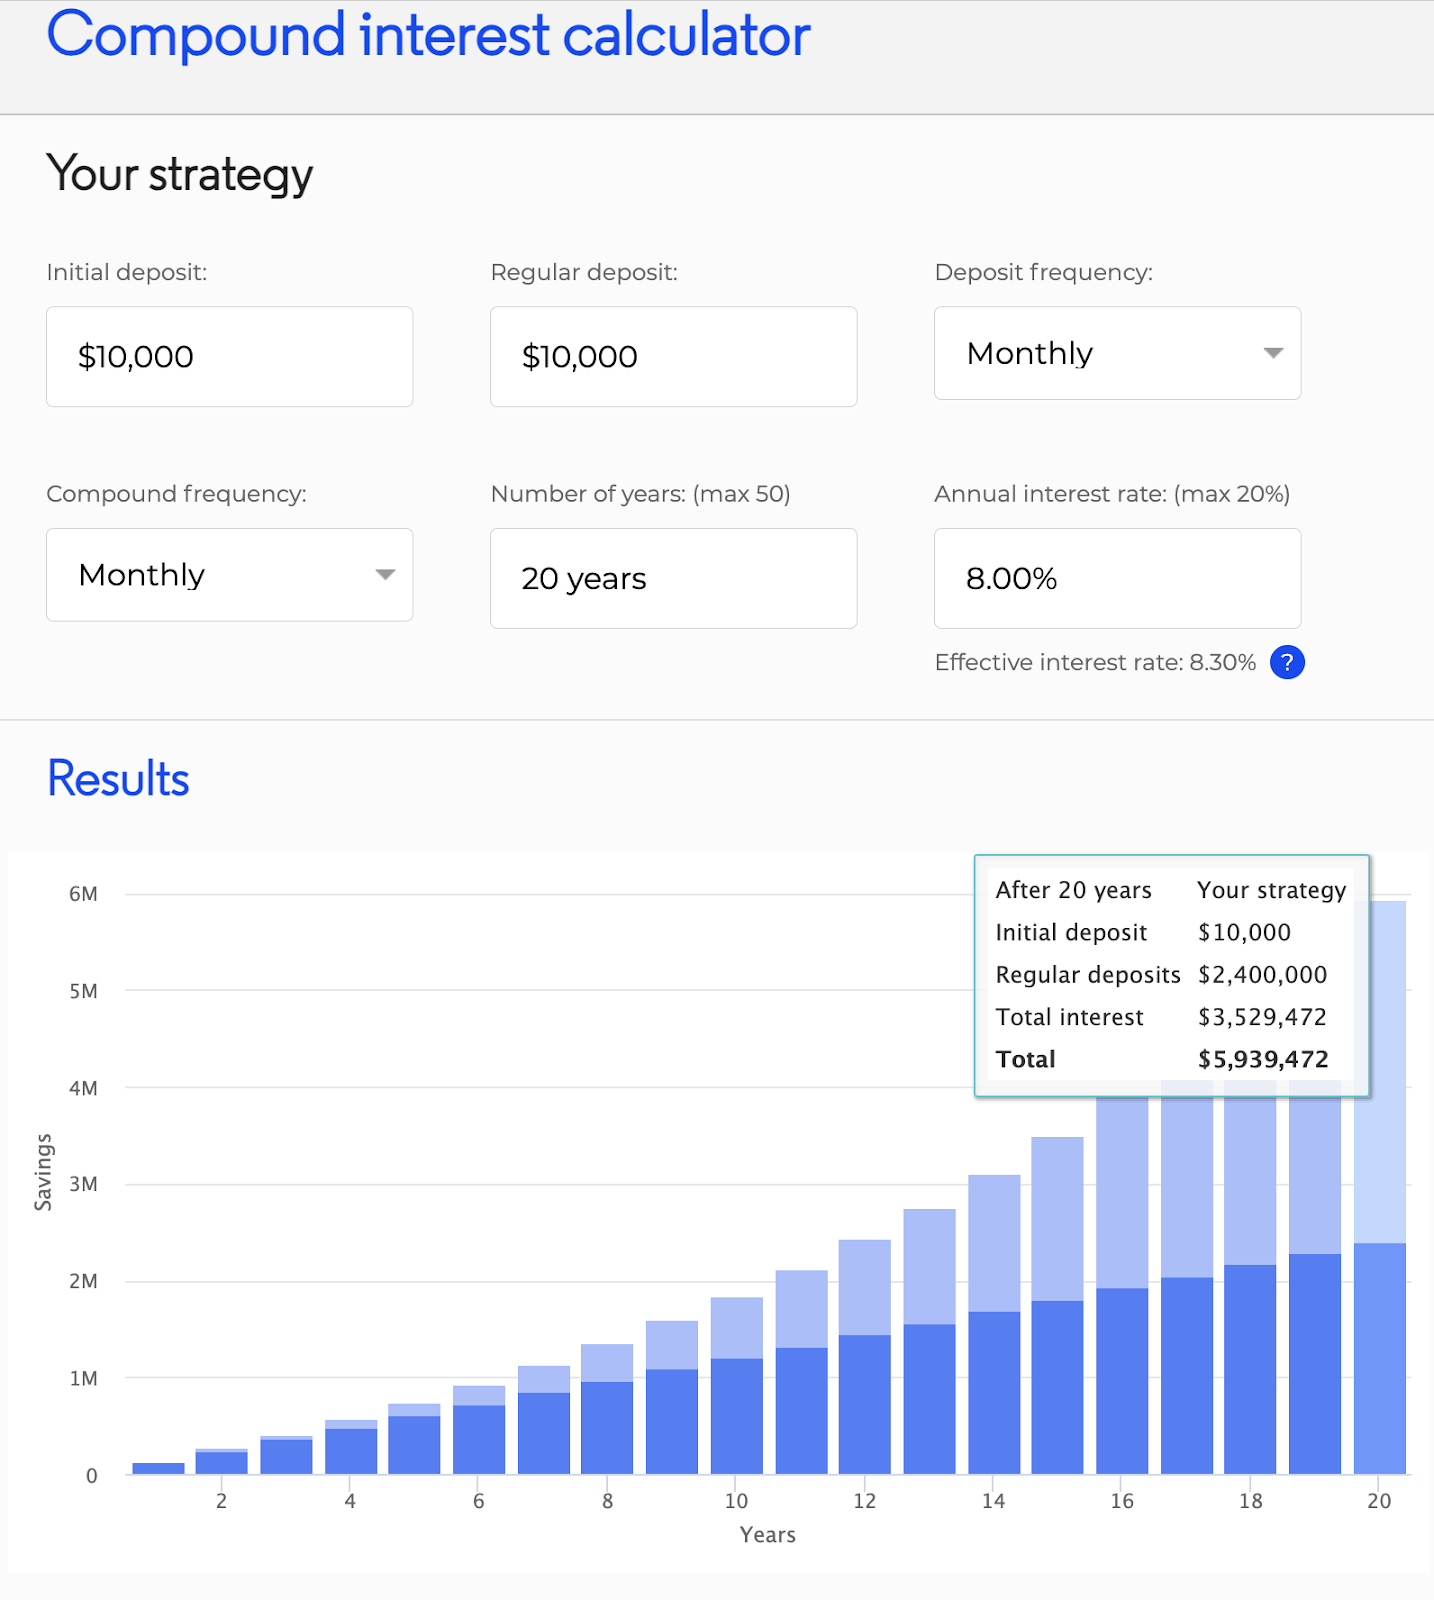
Task: Open the Deposit frequency dropdown
Action: coord(1117,353)
